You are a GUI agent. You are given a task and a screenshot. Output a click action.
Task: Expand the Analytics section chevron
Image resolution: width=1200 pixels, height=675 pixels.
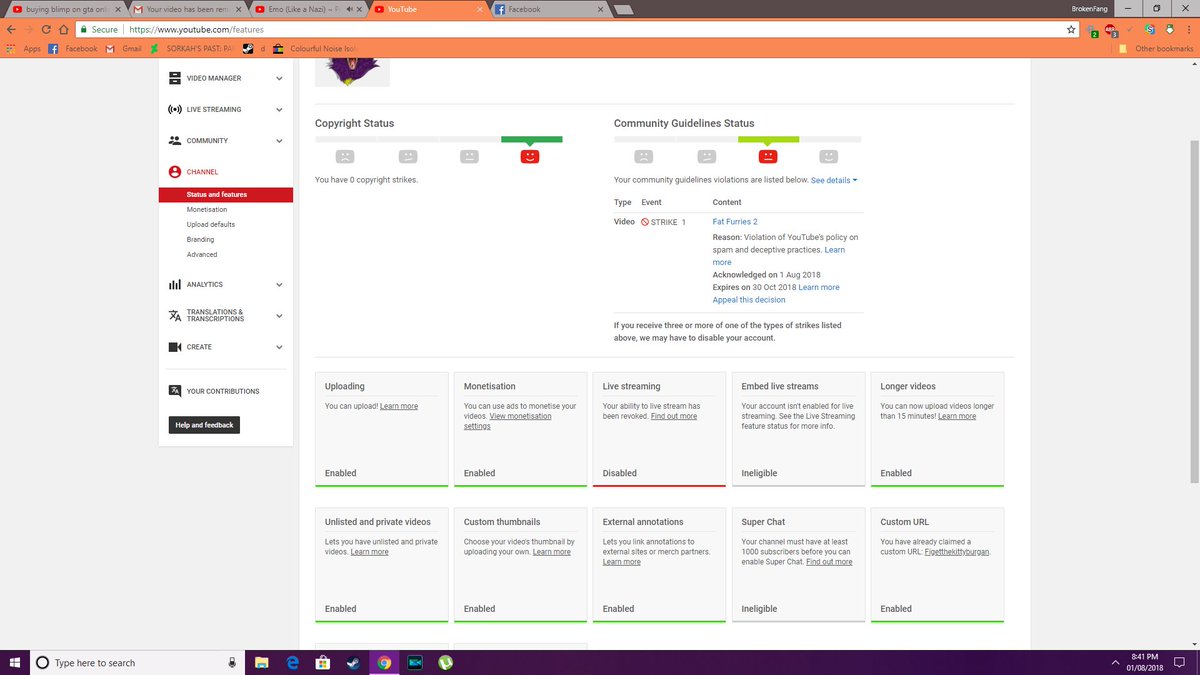coord(279,285)
